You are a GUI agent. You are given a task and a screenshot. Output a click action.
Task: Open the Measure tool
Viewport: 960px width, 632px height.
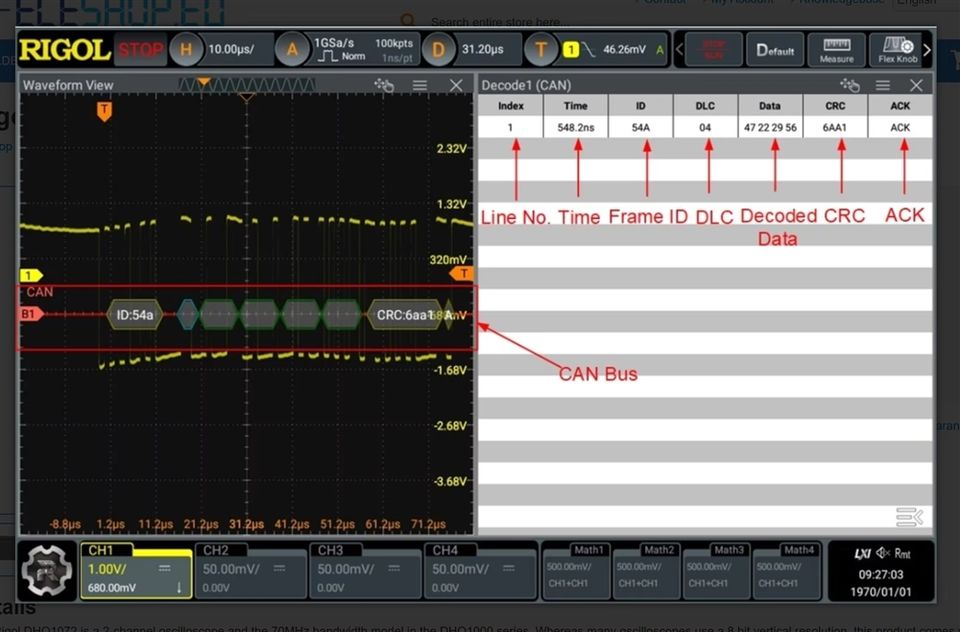click(x=836, y=50)
